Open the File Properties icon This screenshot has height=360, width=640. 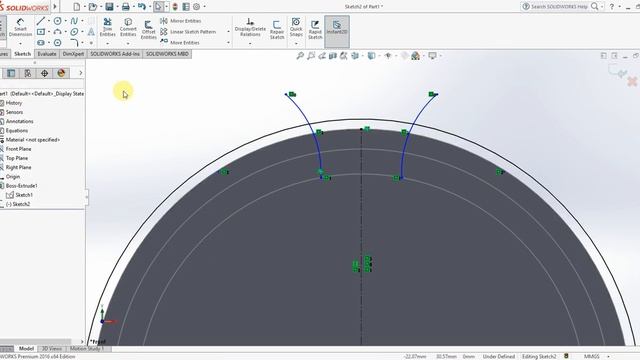pyautogui.click(x=186, y=7)
